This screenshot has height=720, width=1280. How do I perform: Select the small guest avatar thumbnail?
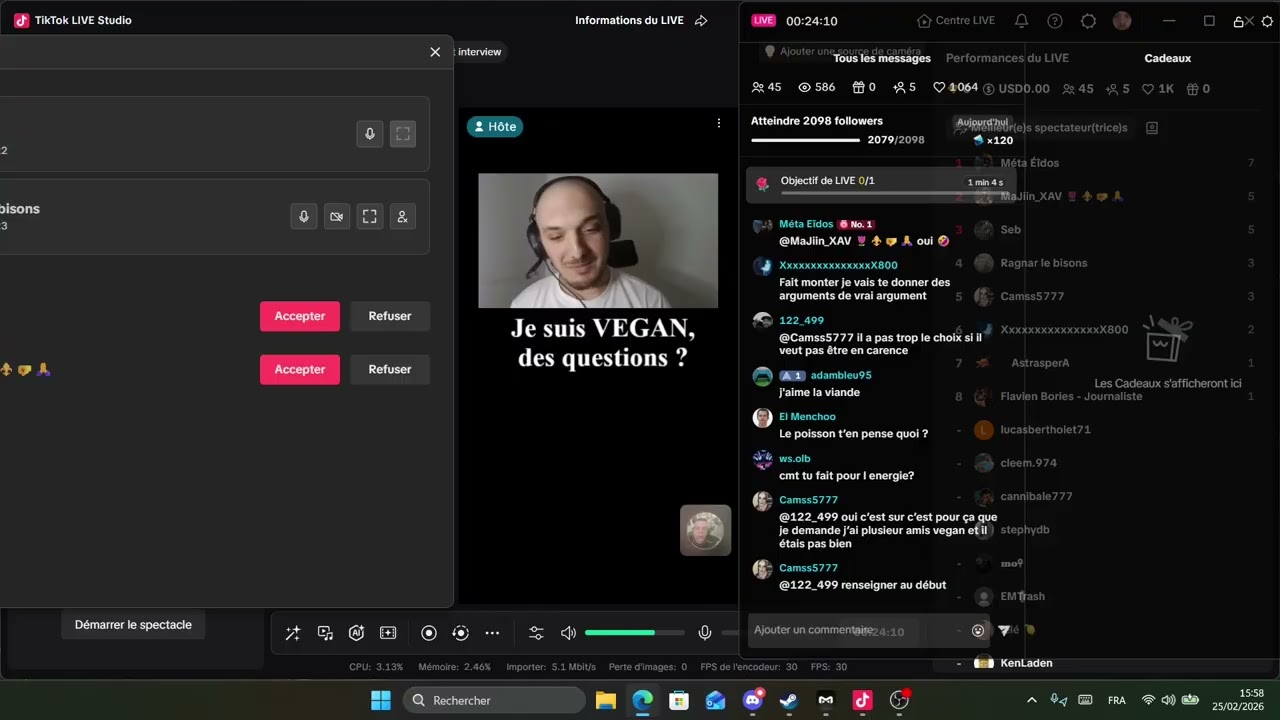705,530
